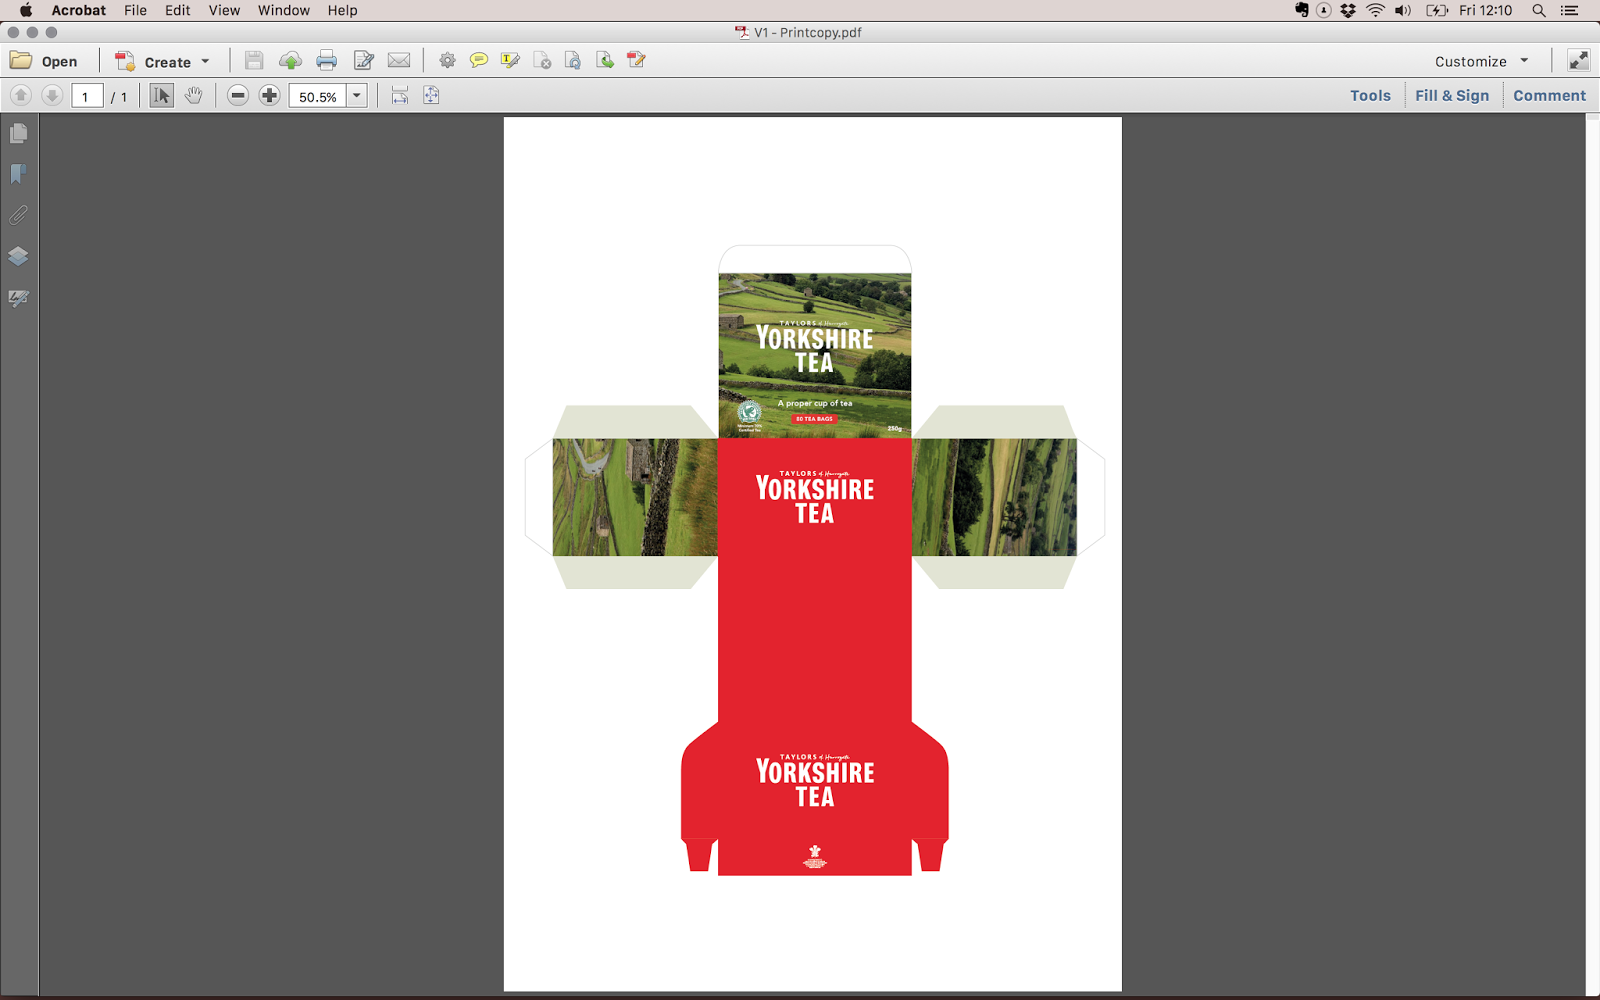This screenshot has width=1600, height=1000.
Task: Click the Evernote elephant menu bar icon
Action: (1301, 10)
